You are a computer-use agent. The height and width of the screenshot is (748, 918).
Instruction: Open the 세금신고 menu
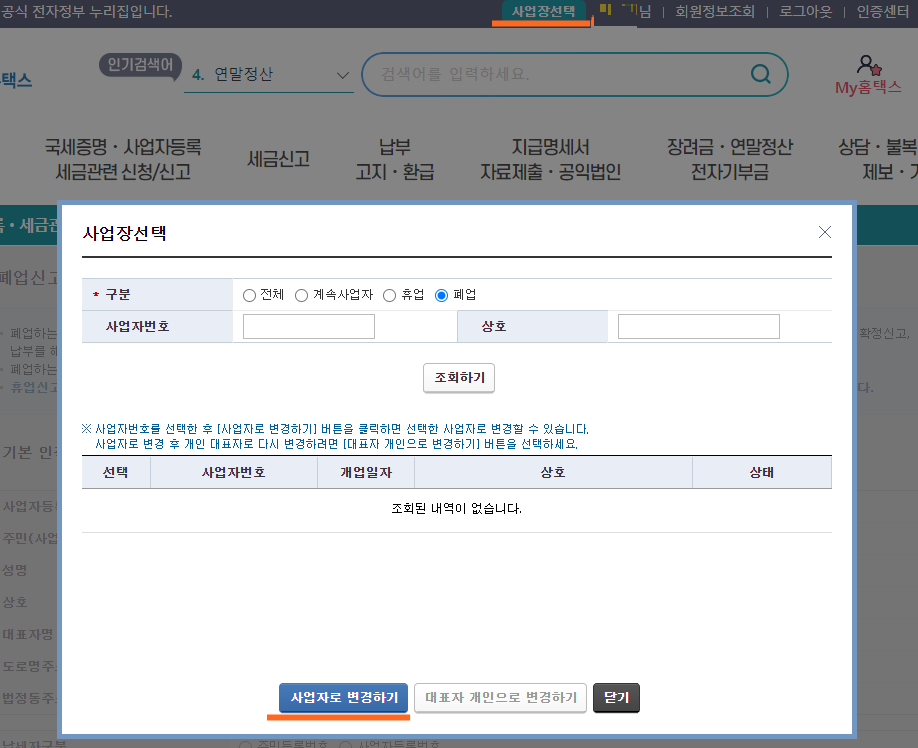278,158
